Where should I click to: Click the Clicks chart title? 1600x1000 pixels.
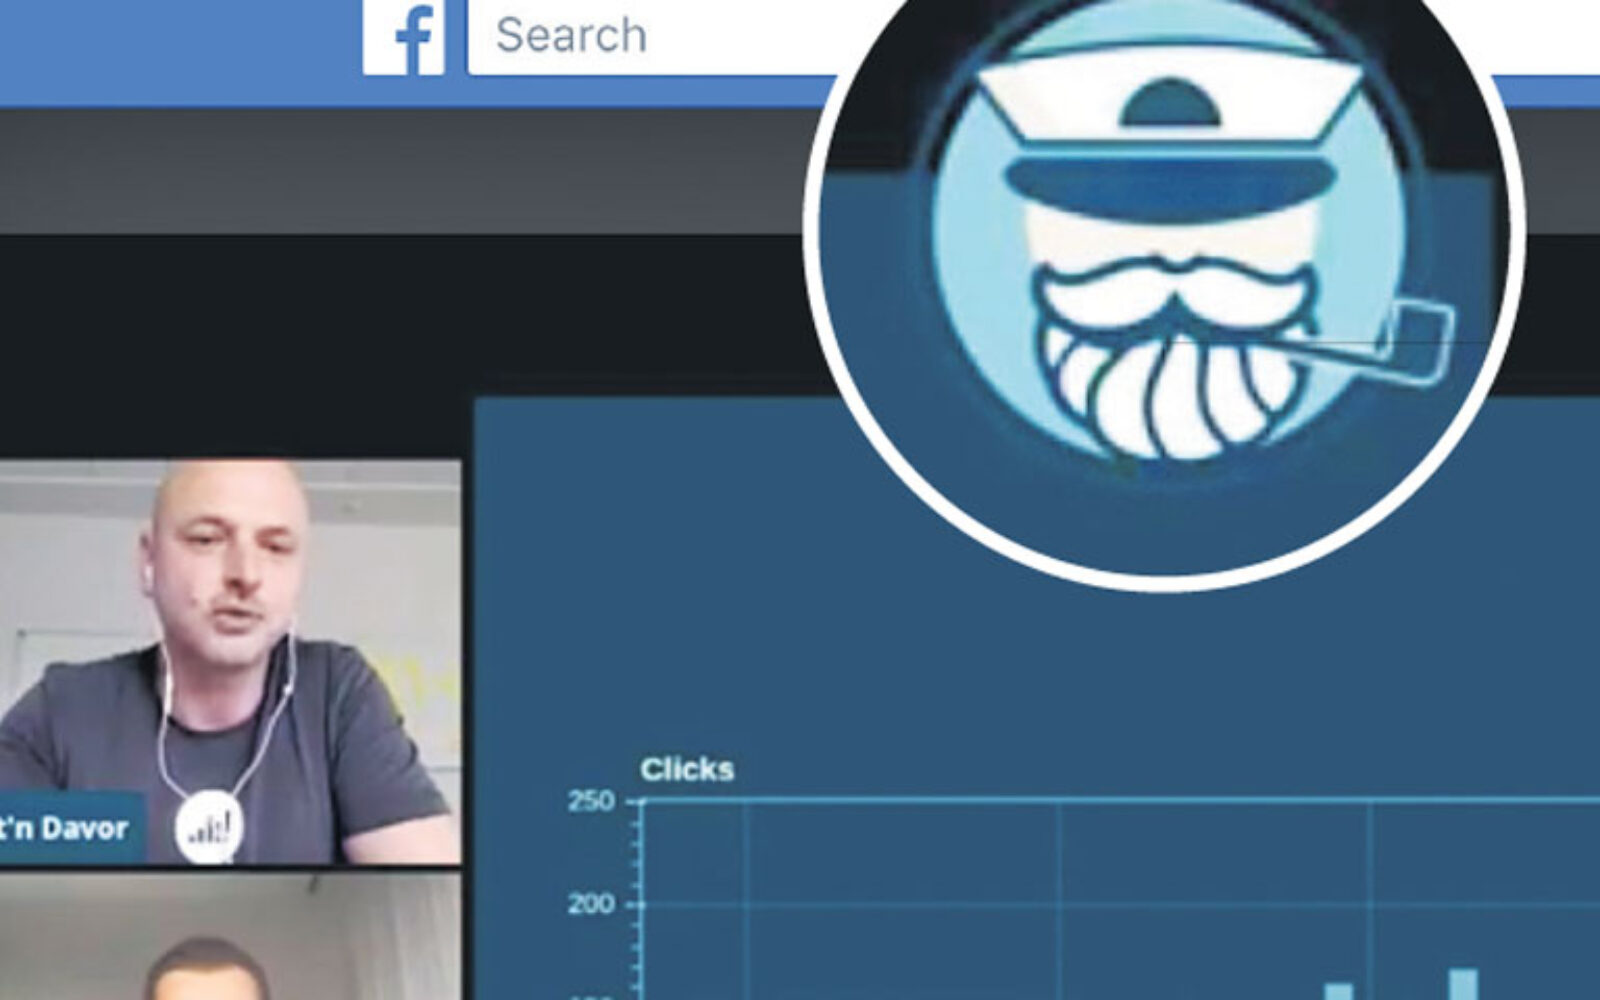click(687, 769)
